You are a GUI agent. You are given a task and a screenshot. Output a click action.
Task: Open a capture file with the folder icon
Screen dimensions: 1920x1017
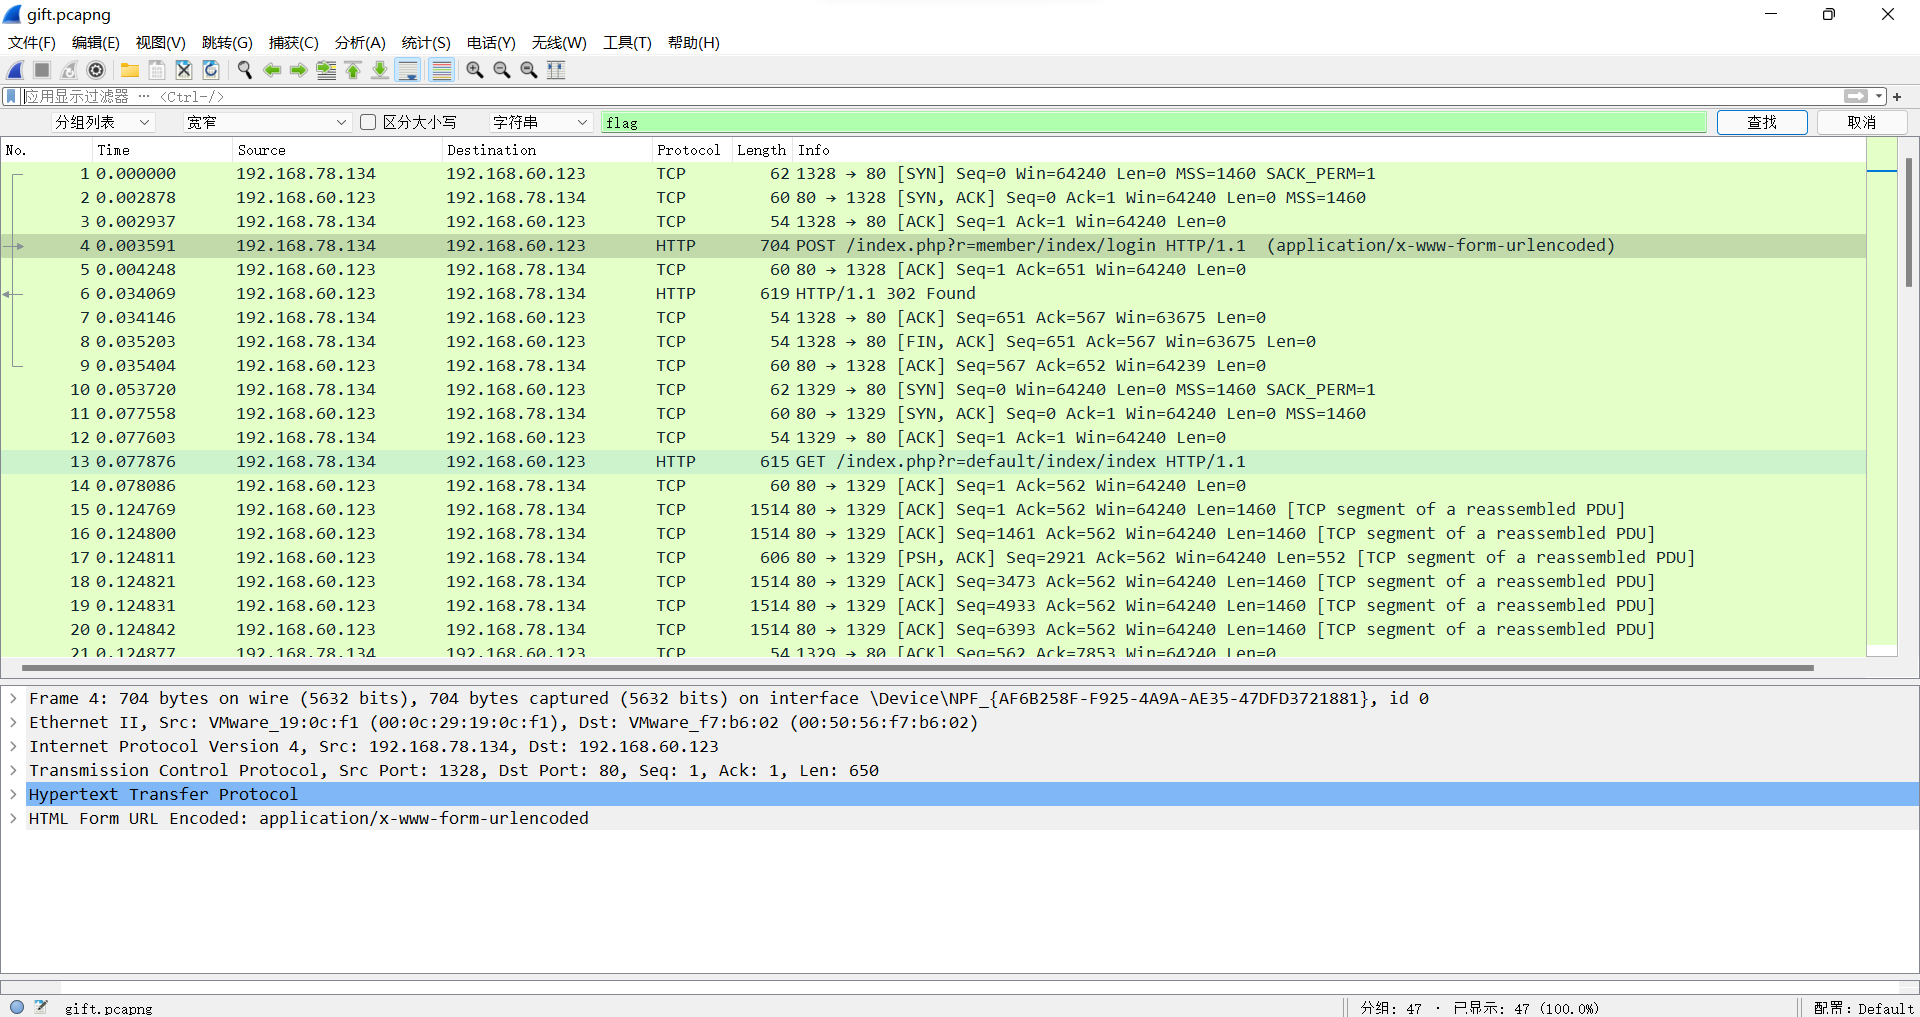click(x=130, y=70)
